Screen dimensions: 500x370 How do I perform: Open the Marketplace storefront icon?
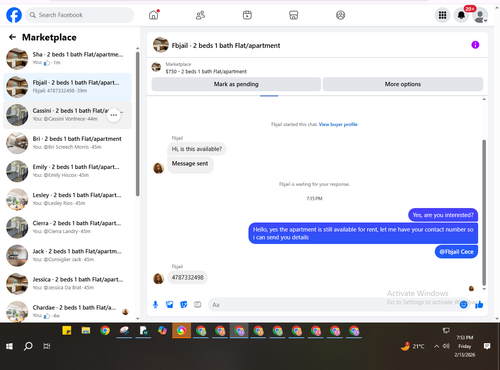pos(294,15)
